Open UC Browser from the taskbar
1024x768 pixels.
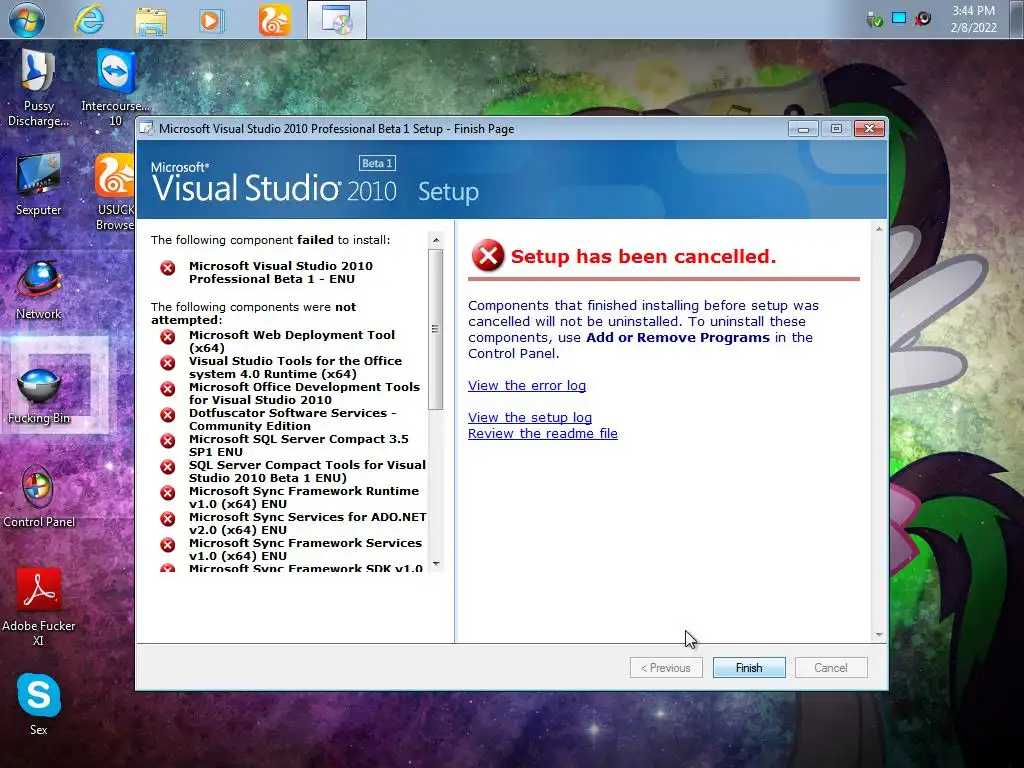(x=274, y=20)
